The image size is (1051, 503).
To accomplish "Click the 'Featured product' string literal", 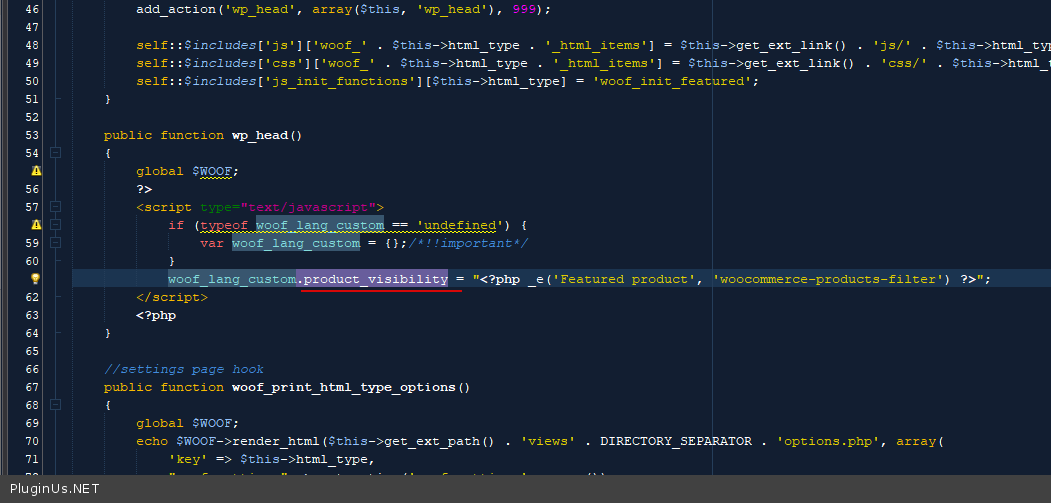I will click(623, 279).
